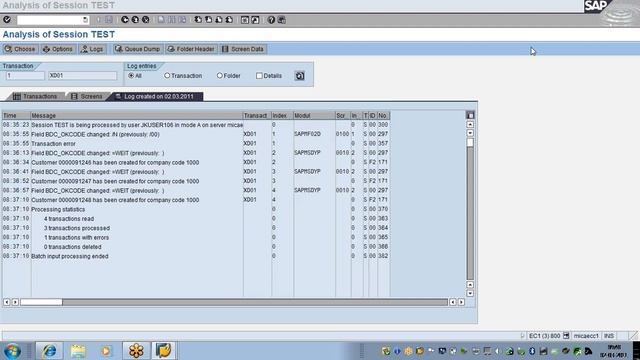
Task: Click the Queue Dump button
Action: point(138,49)
